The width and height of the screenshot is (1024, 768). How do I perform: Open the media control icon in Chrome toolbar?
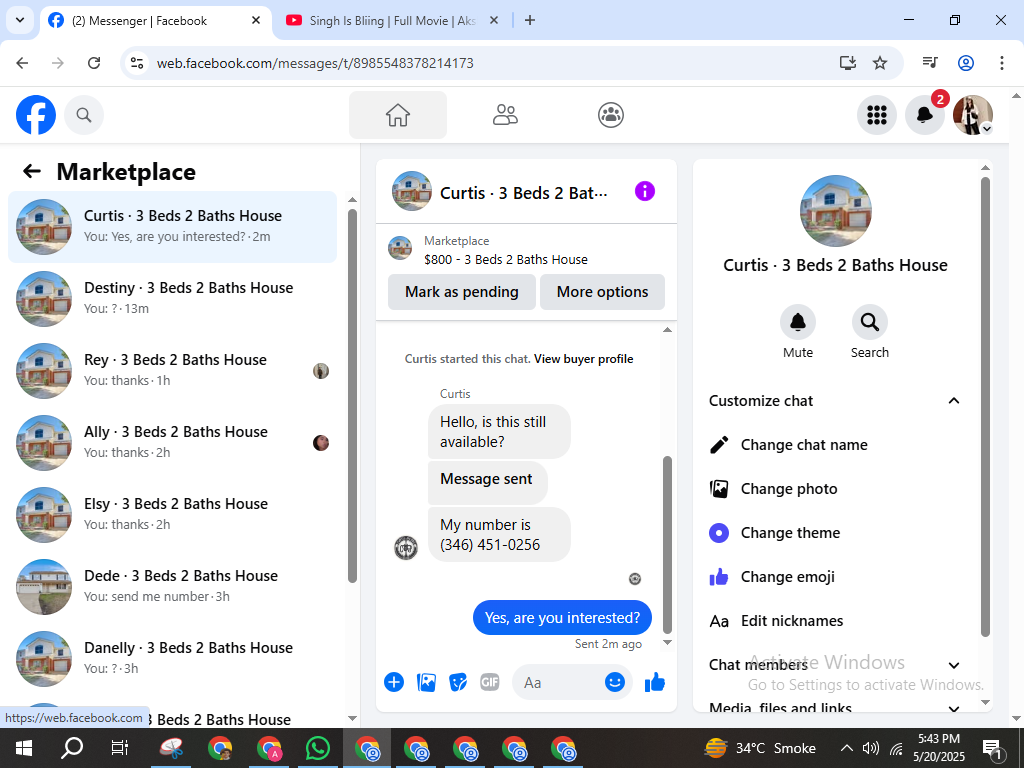tap(930, 63)
